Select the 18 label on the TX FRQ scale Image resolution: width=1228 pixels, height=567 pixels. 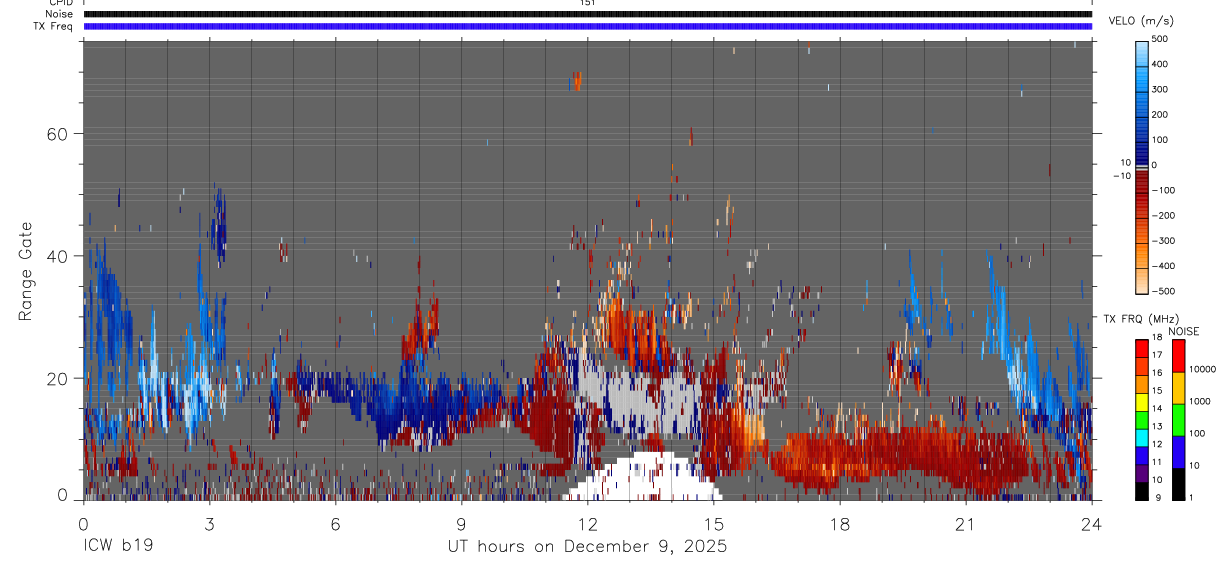pos(1158,337)
